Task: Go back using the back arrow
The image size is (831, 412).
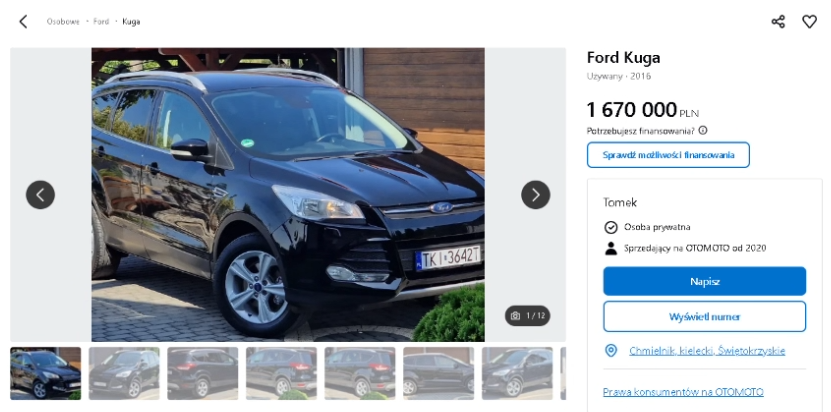Action: coord(23,22)
